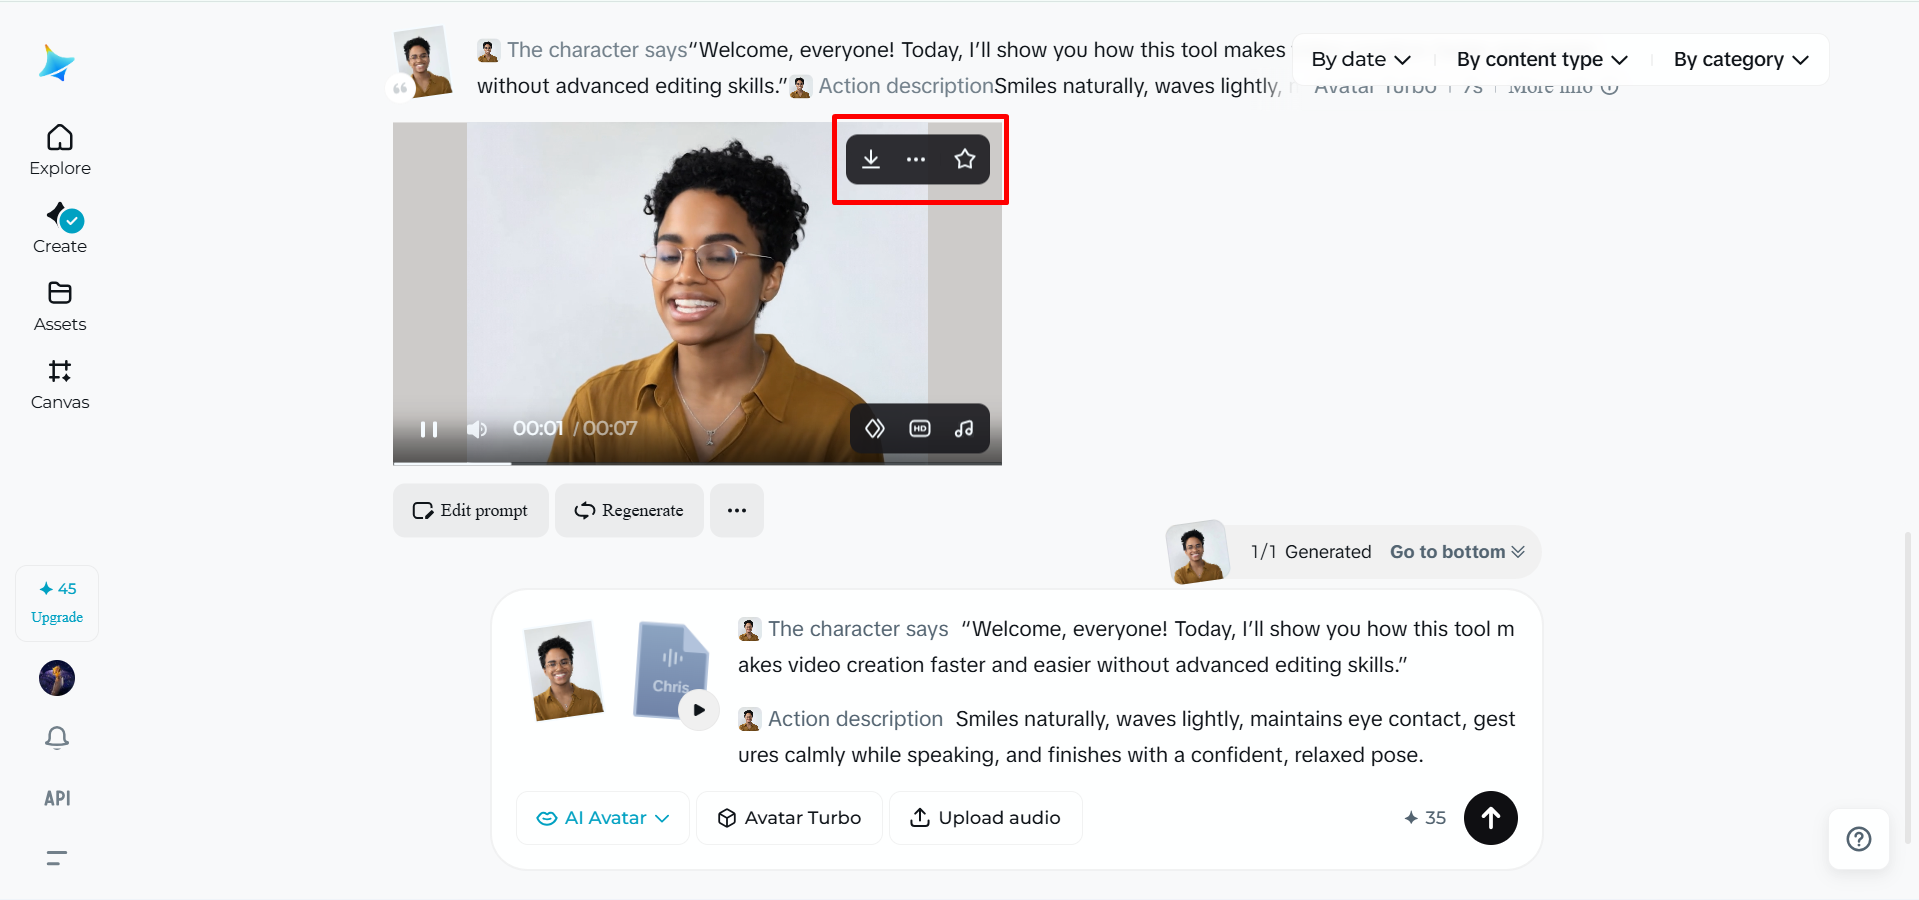Click the diamond enhance icon on video
The height and width of the screenshot is (900, 1919).
click(x=875, y=429)
